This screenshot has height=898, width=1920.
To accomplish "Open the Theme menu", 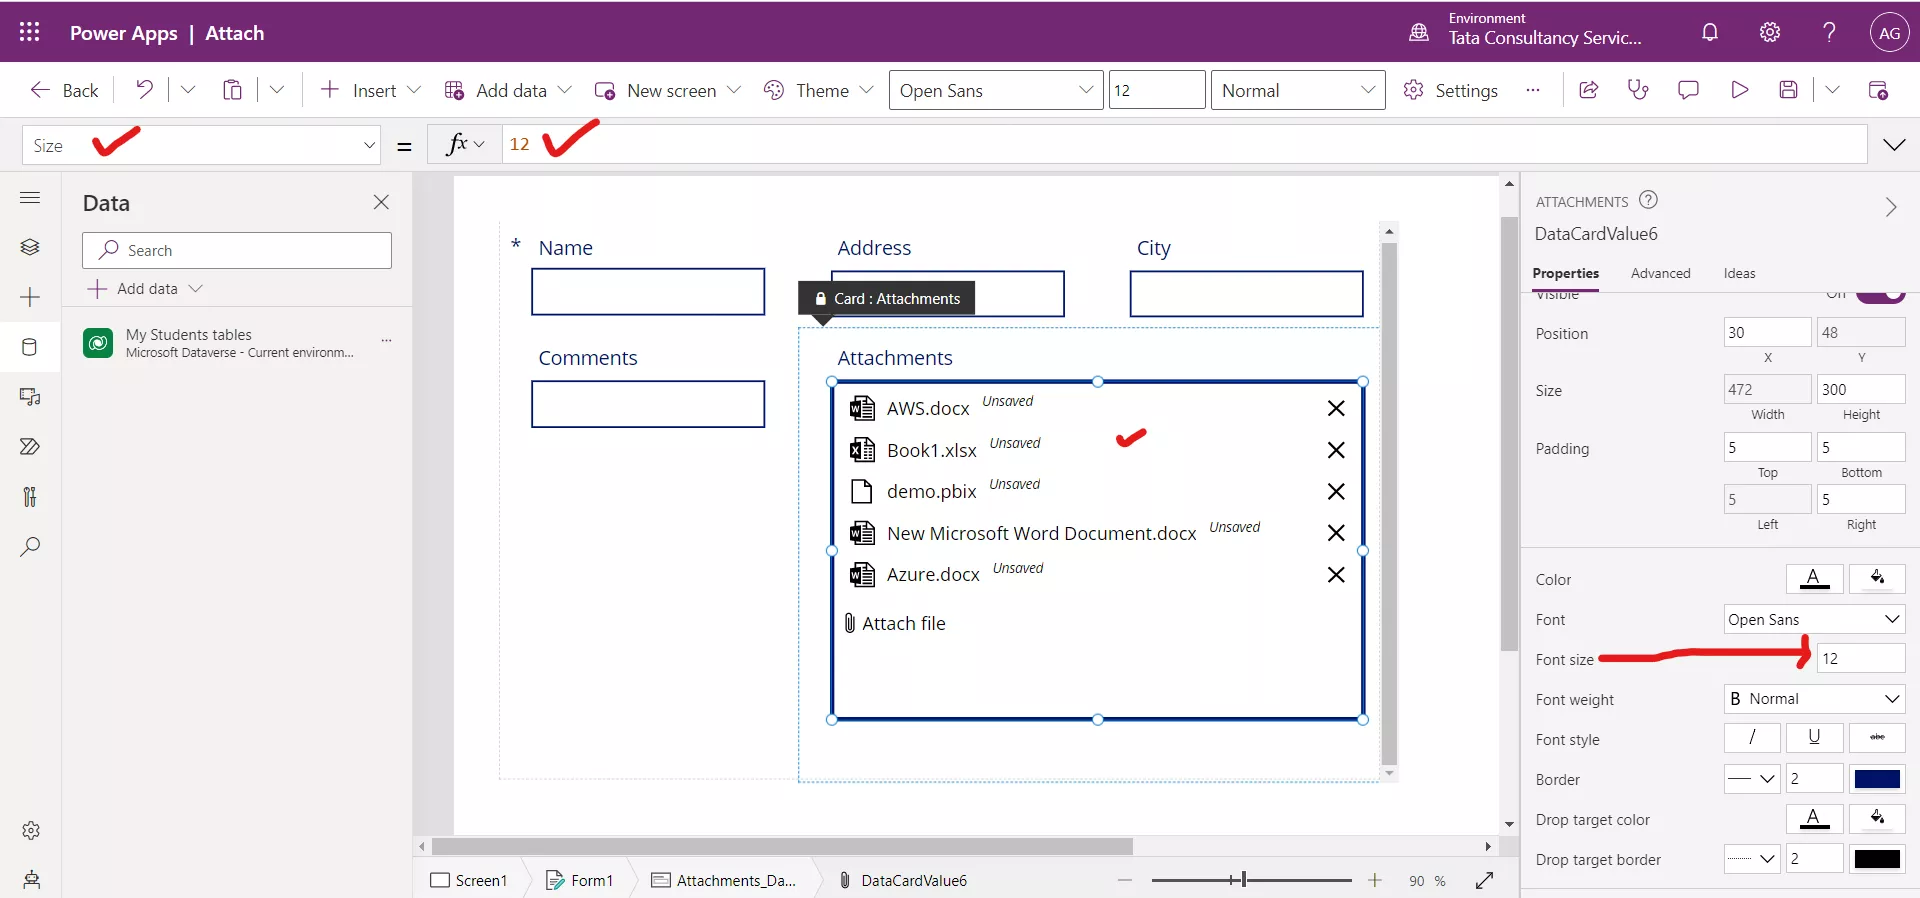I will tap(819, 90).
